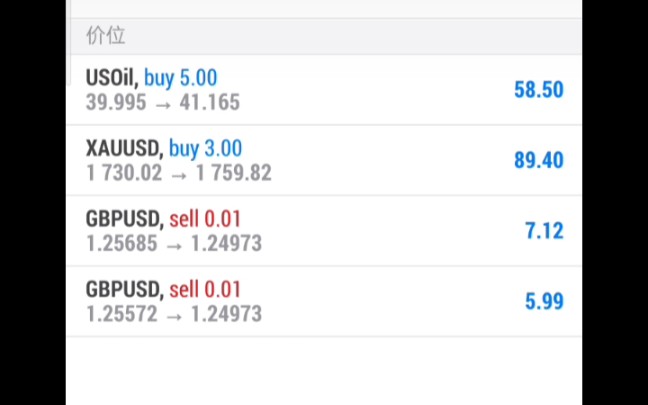Tap the arrow between 1.25572 and 1.24973

point(174,317)
